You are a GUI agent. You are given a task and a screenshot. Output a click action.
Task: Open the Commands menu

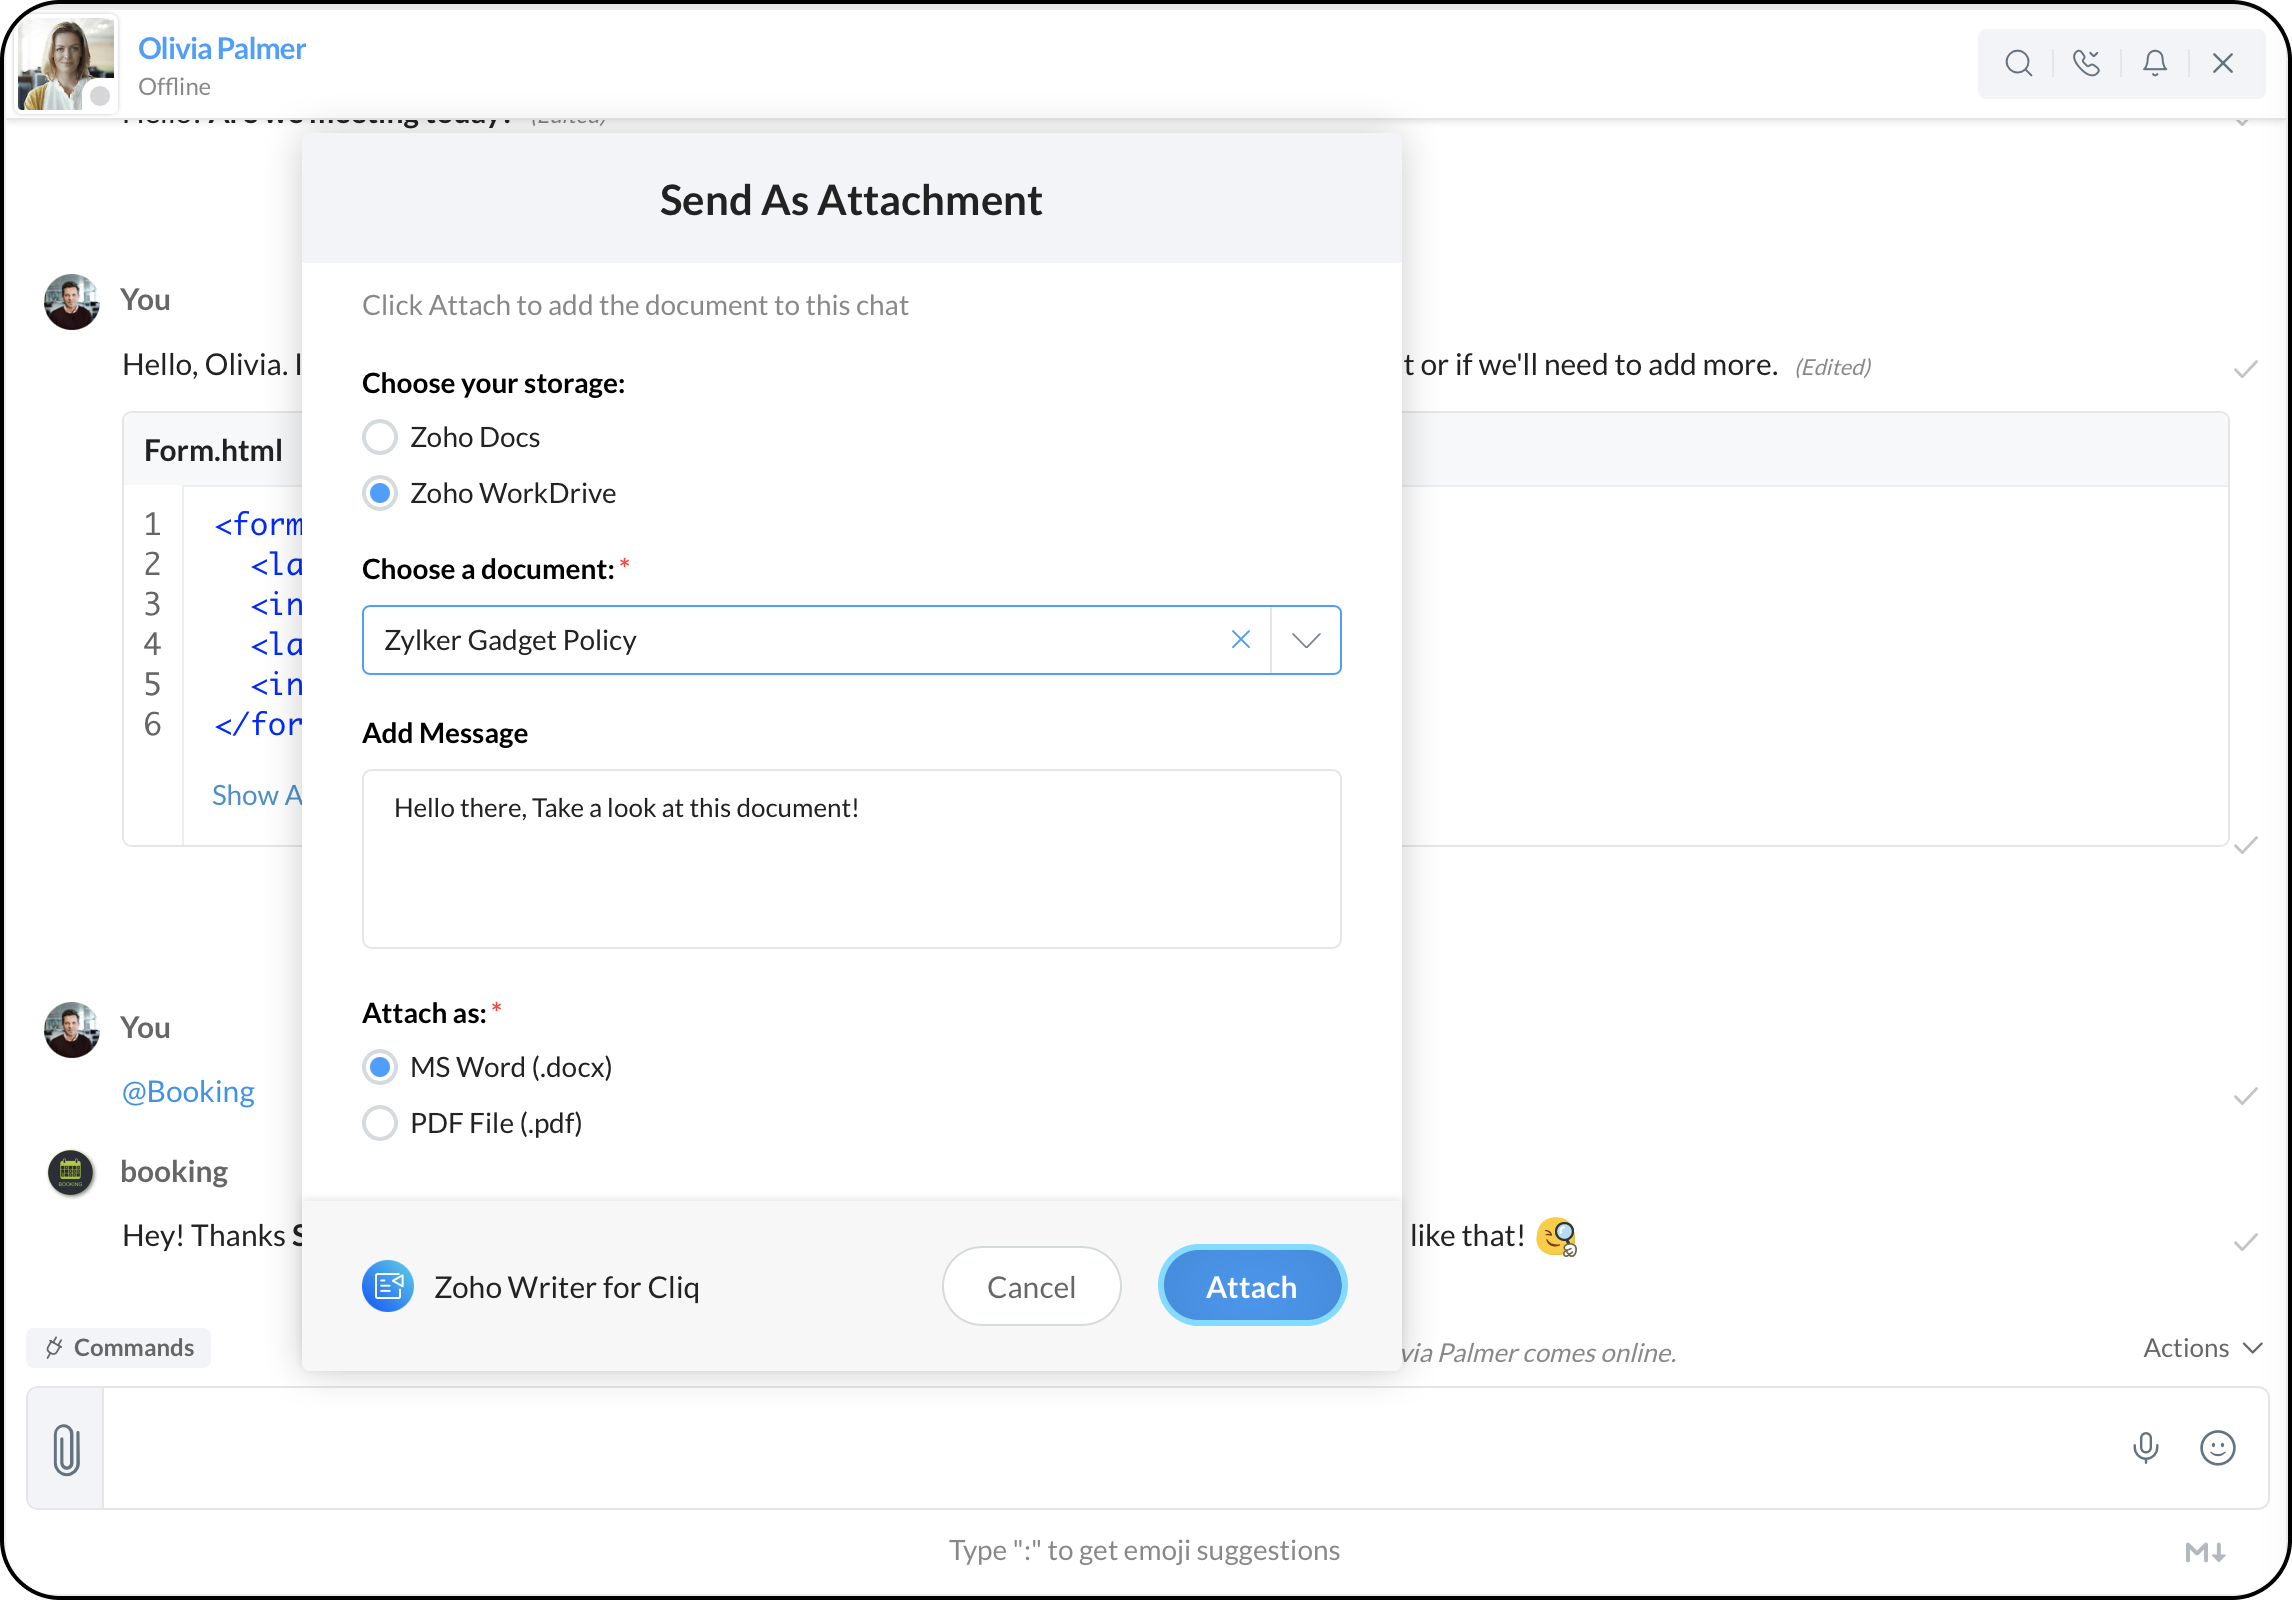[x=119, y=1348]
